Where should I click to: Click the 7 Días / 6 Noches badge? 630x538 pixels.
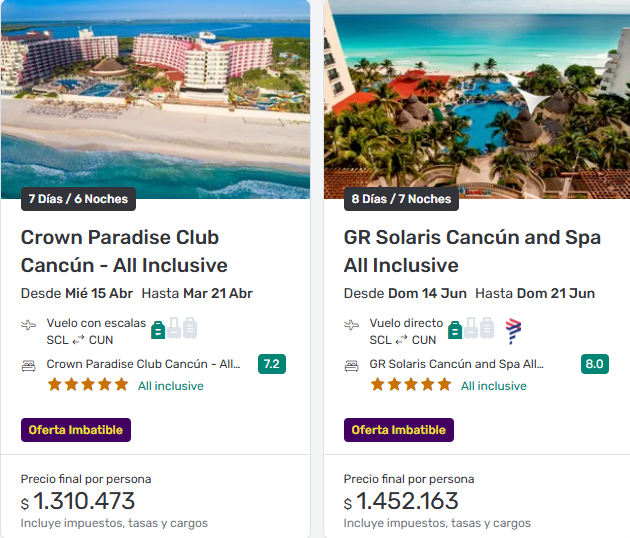pos(78,199)
